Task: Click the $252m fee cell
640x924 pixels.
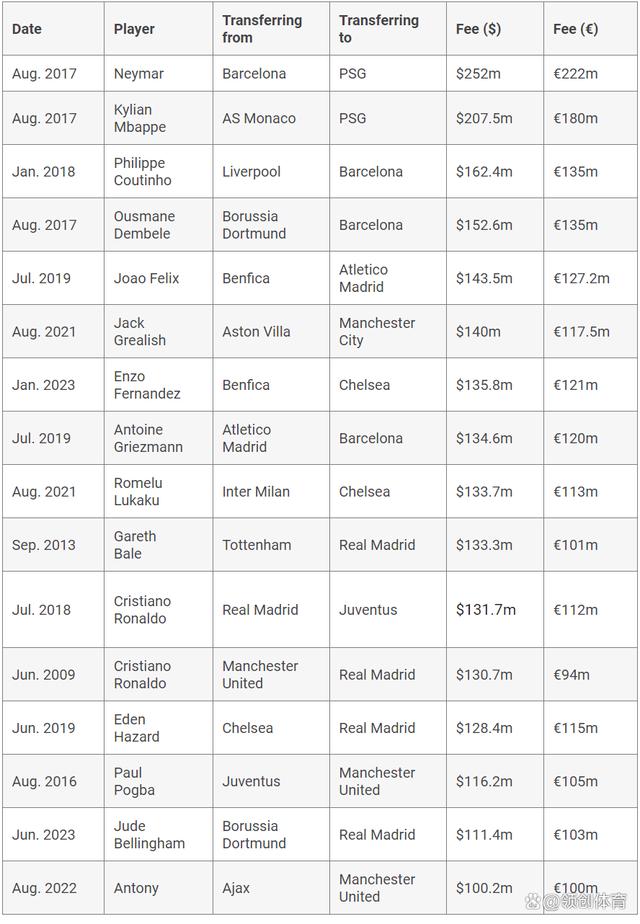Action: click(x=484, y=74)
